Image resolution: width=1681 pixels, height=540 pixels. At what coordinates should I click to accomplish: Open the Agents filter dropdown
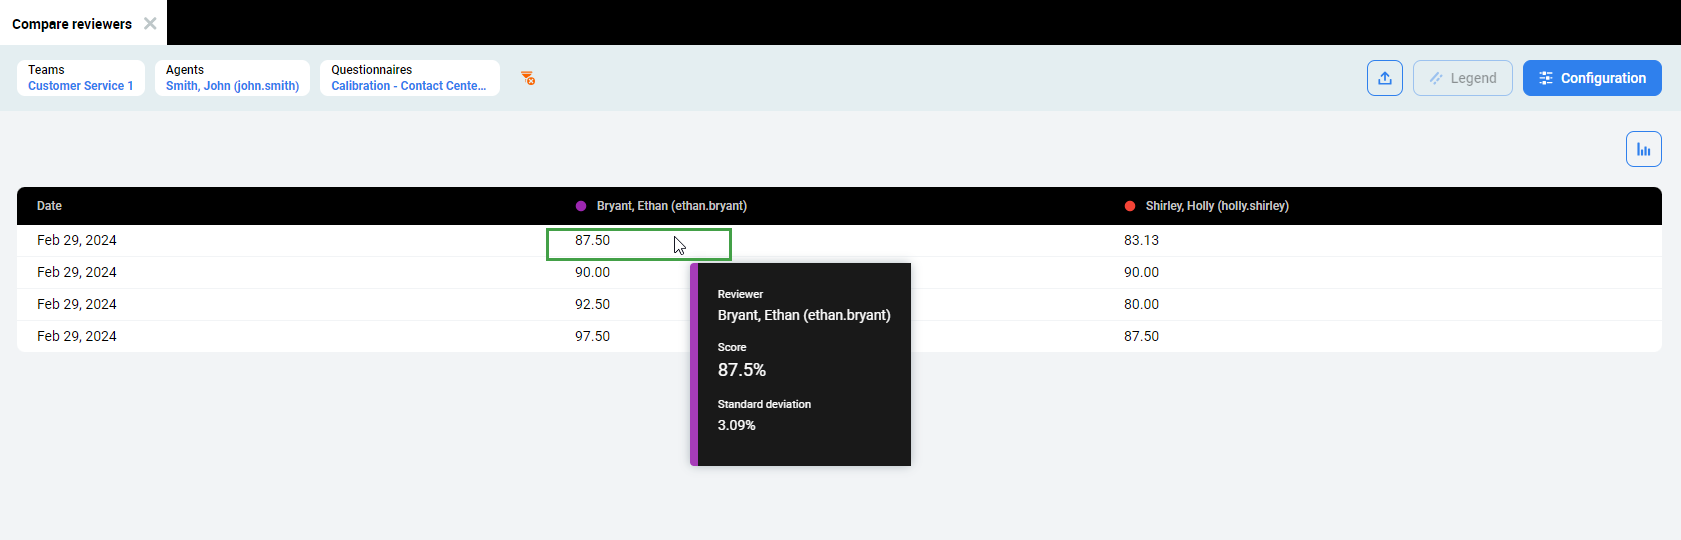pyautogui.click(x=232, y=78)
